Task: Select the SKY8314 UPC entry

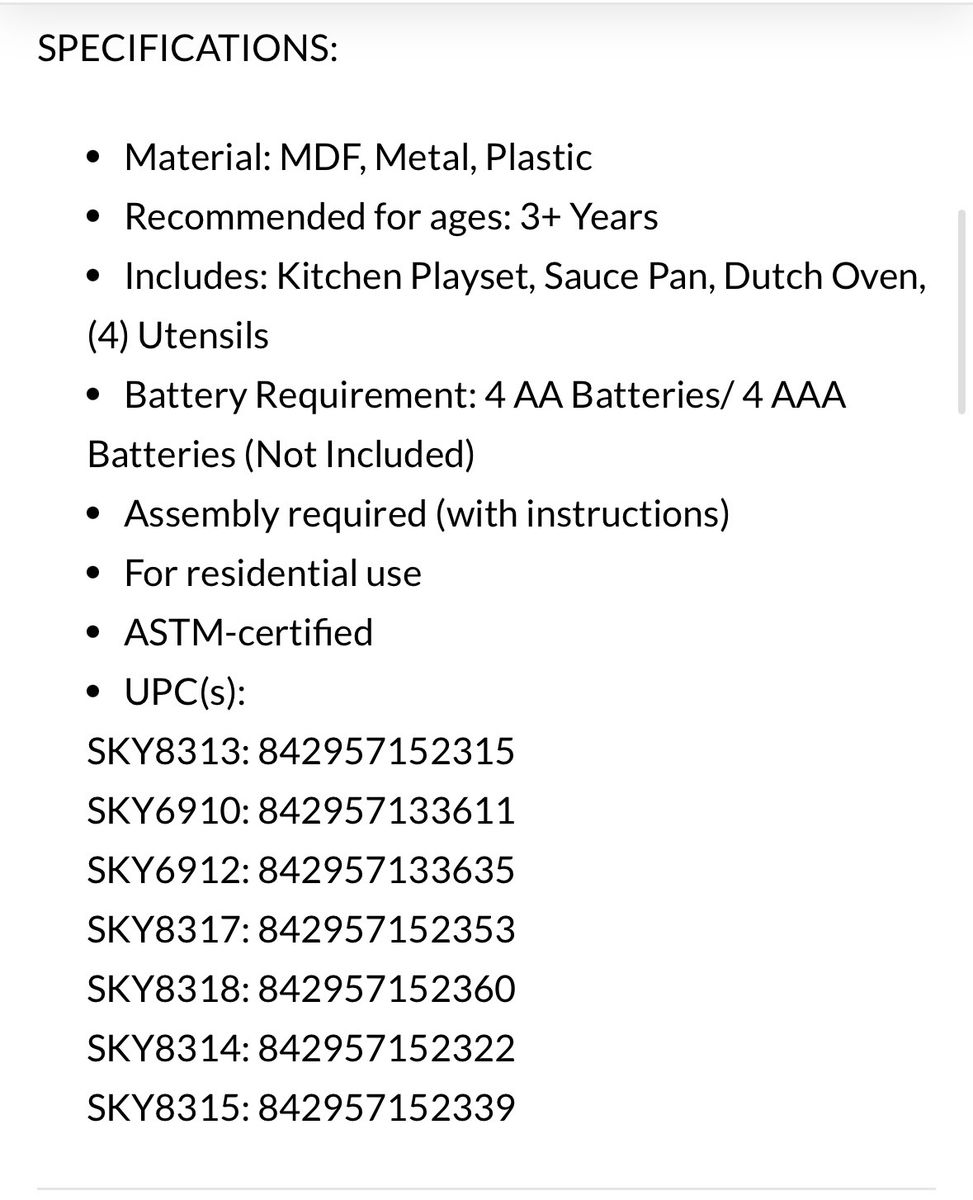Action: pyautogui.click(x=301, y=1048)
